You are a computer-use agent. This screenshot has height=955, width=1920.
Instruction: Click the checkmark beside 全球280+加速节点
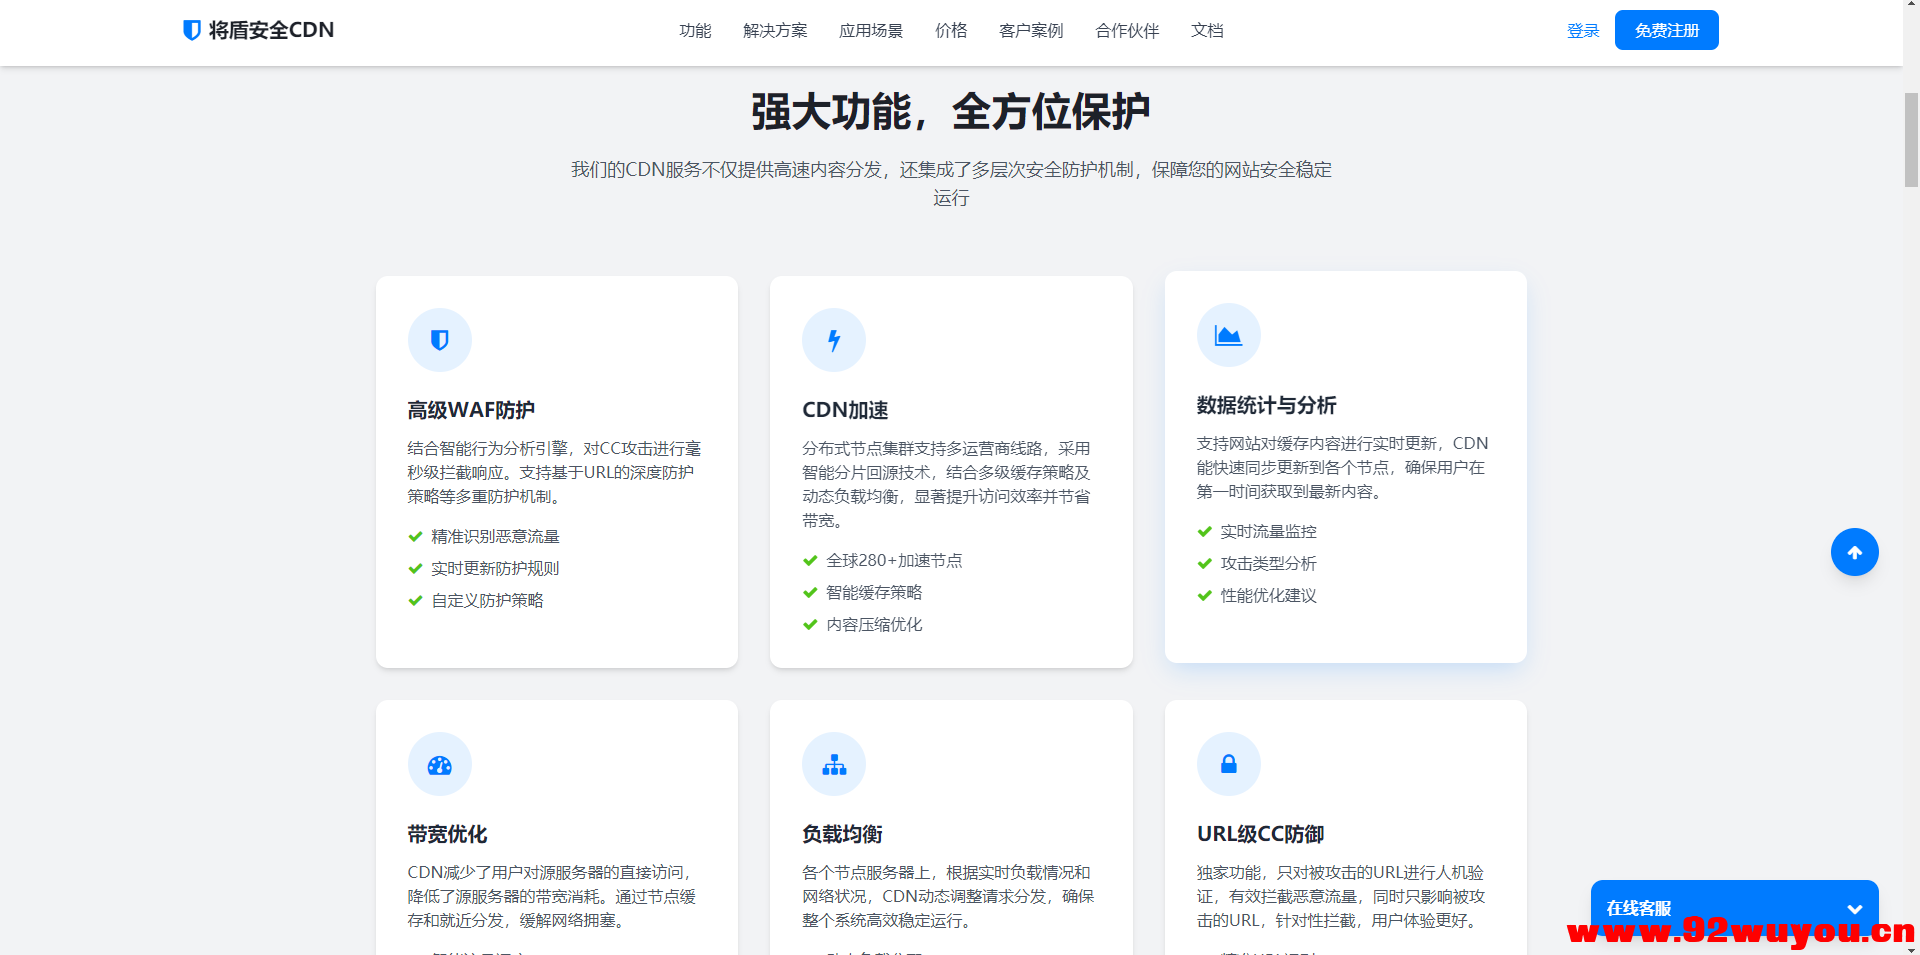(810, 560)
